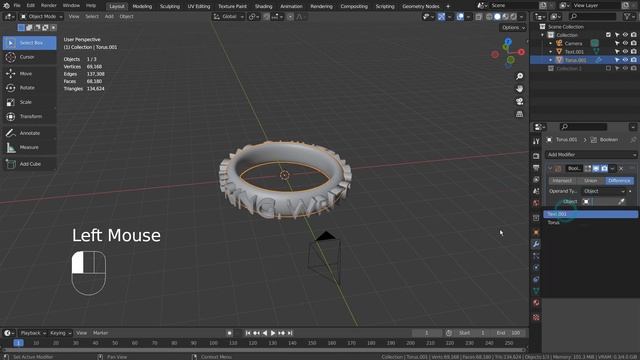Select the Add Cube tool
This screenshot has width=640, height=360.
(29, 164)
